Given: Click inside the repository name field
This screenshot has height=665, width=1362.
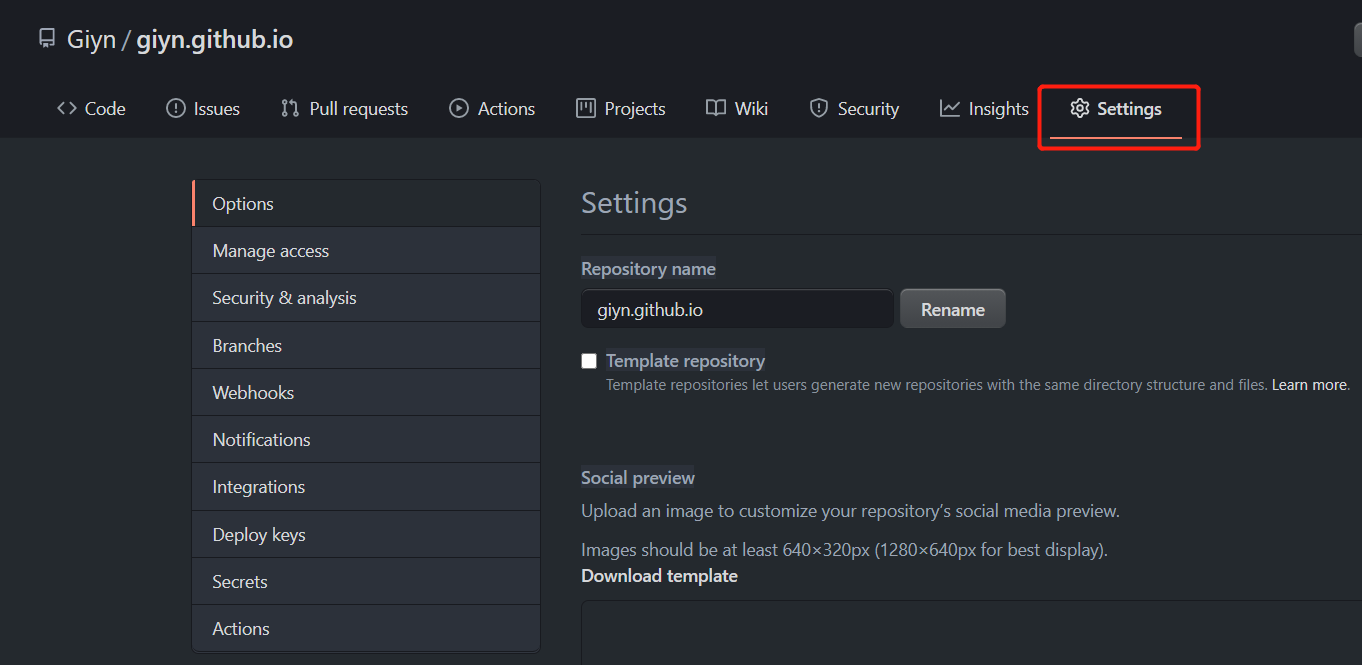Looking at the screenshot, I should point(737,308).
